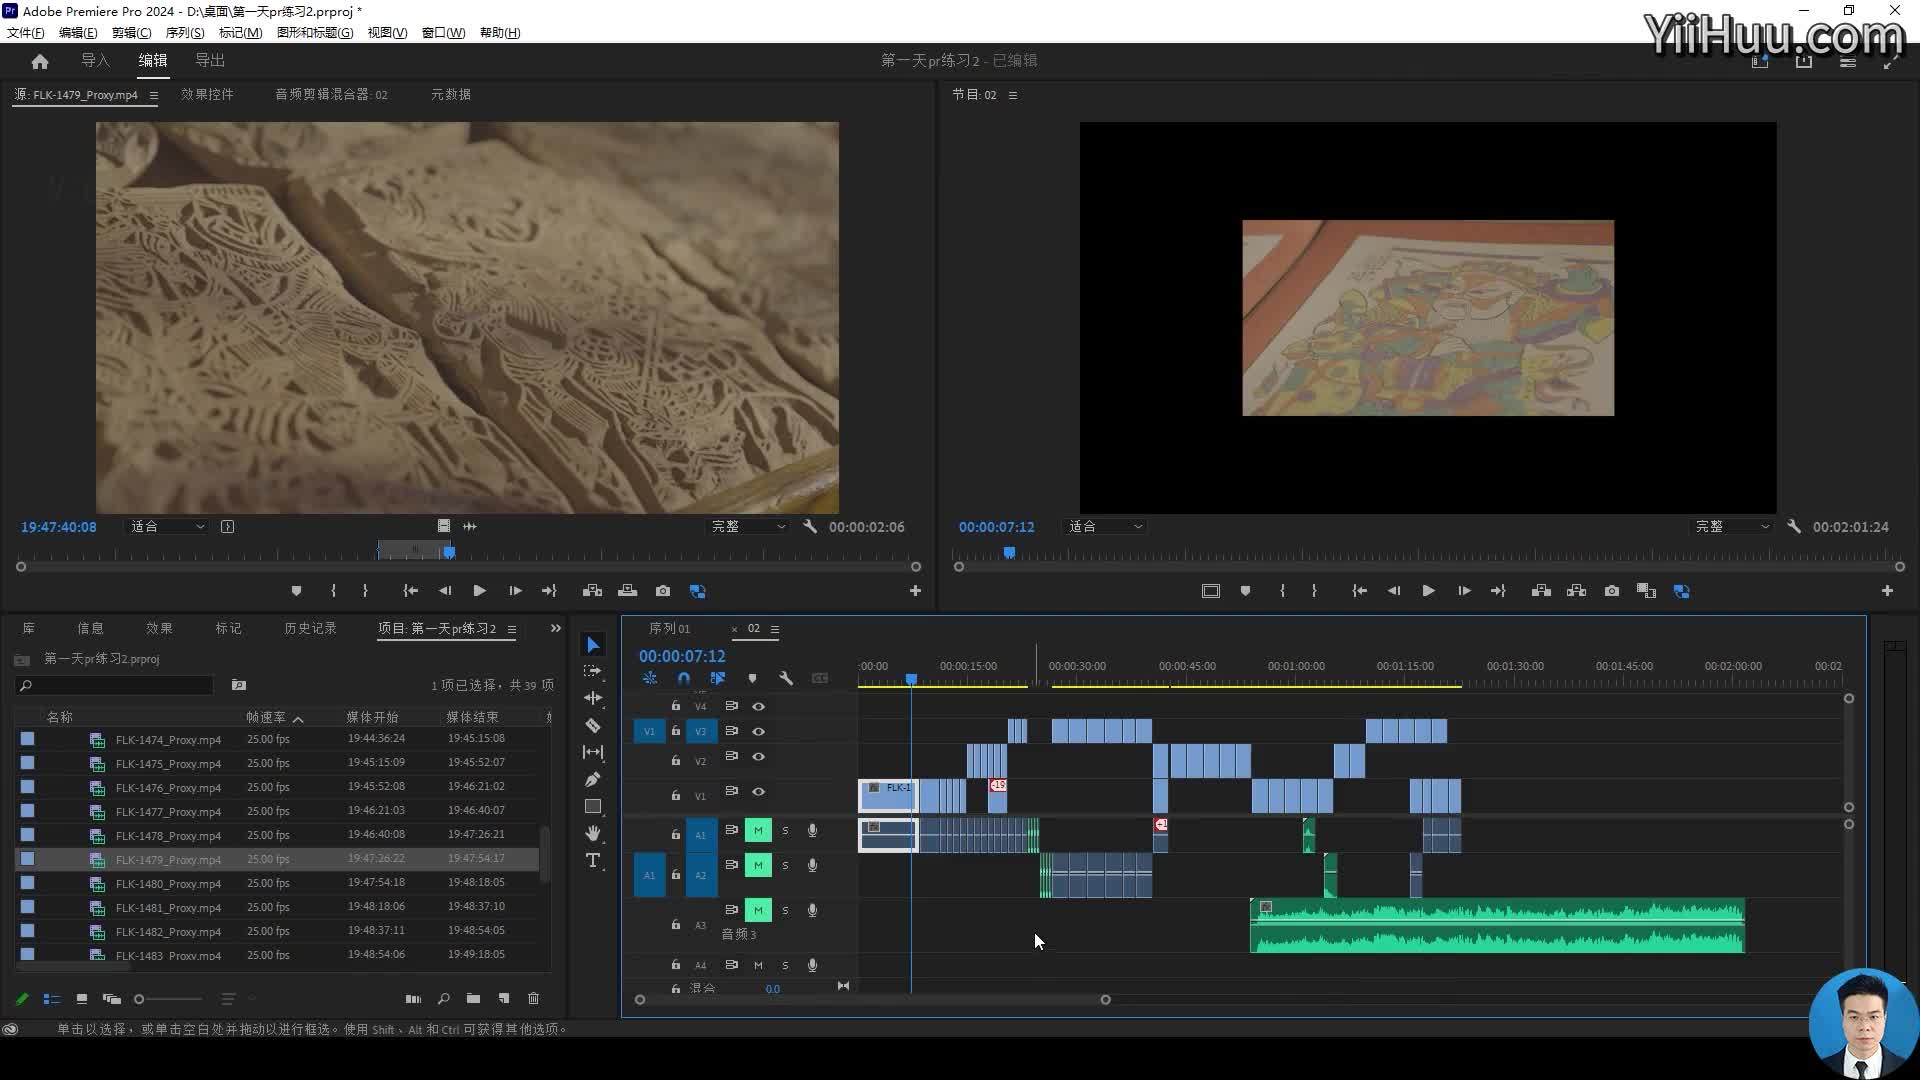Toggle V3 track output eye
Image resolution: width=1920 pixels, height=1080 pixels.
coord(759,731)
